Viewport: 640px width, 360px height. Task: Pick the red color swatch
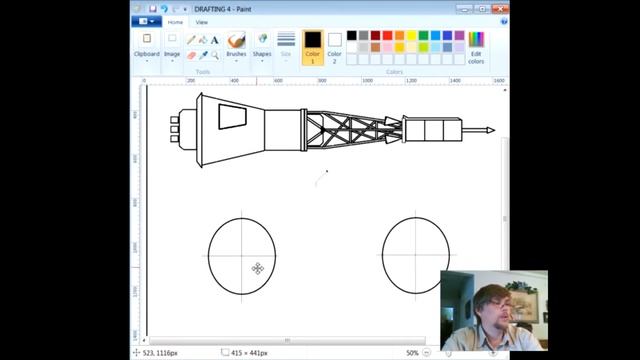(x=387, y=36)
